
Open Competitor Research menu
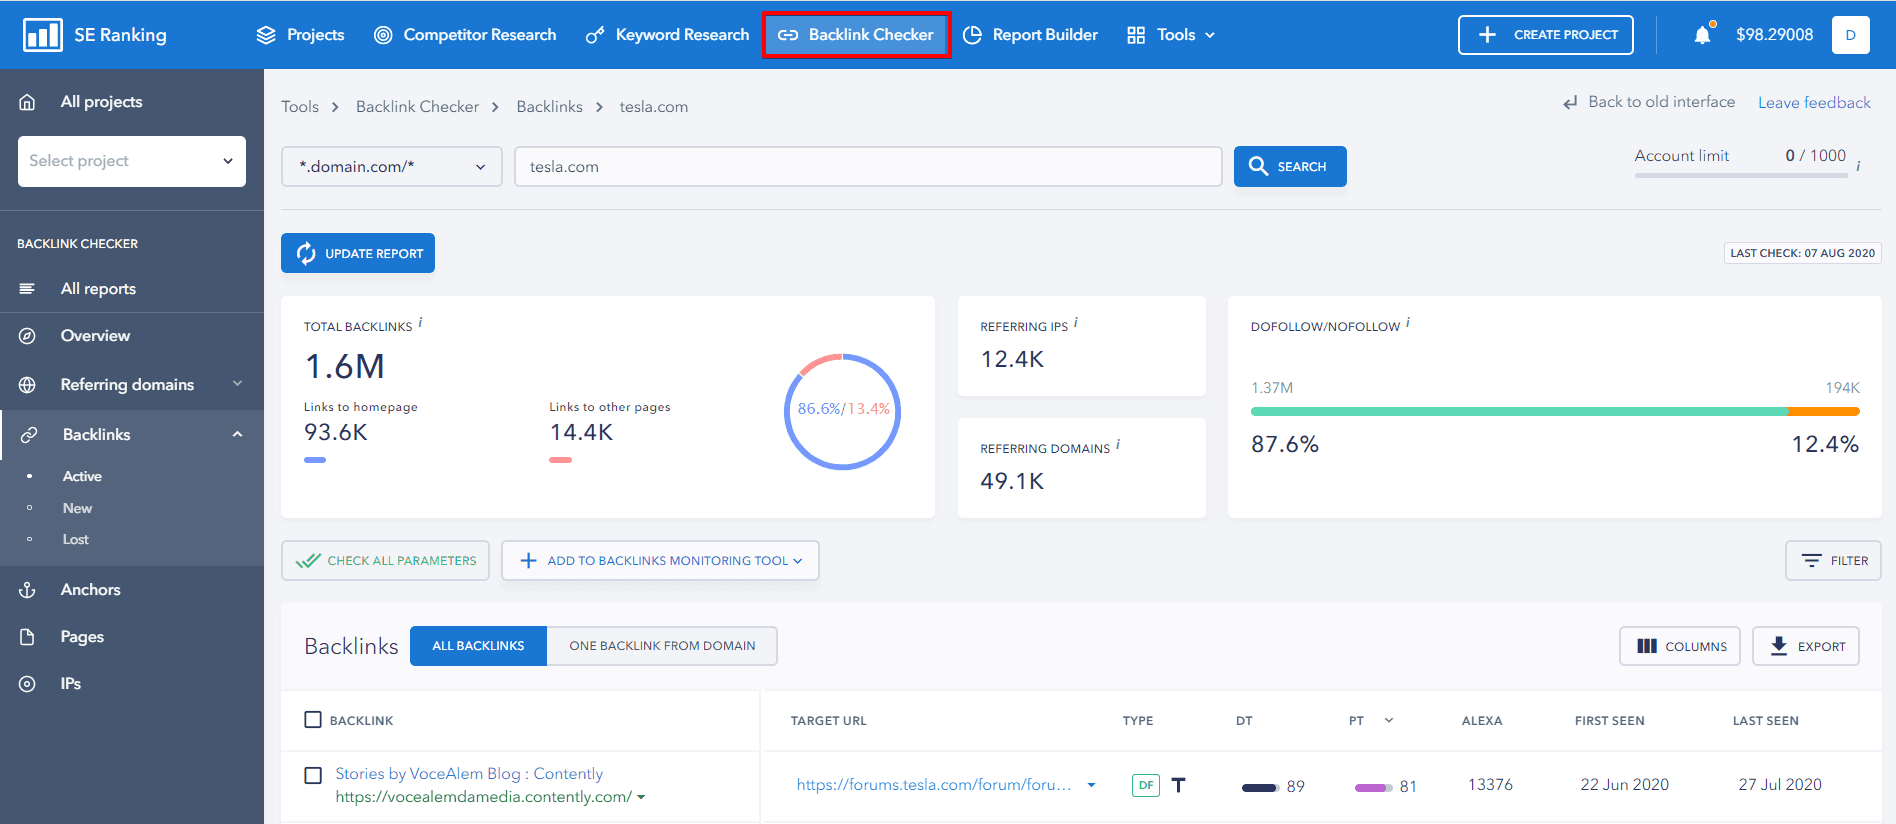click(x=465, y=35)
